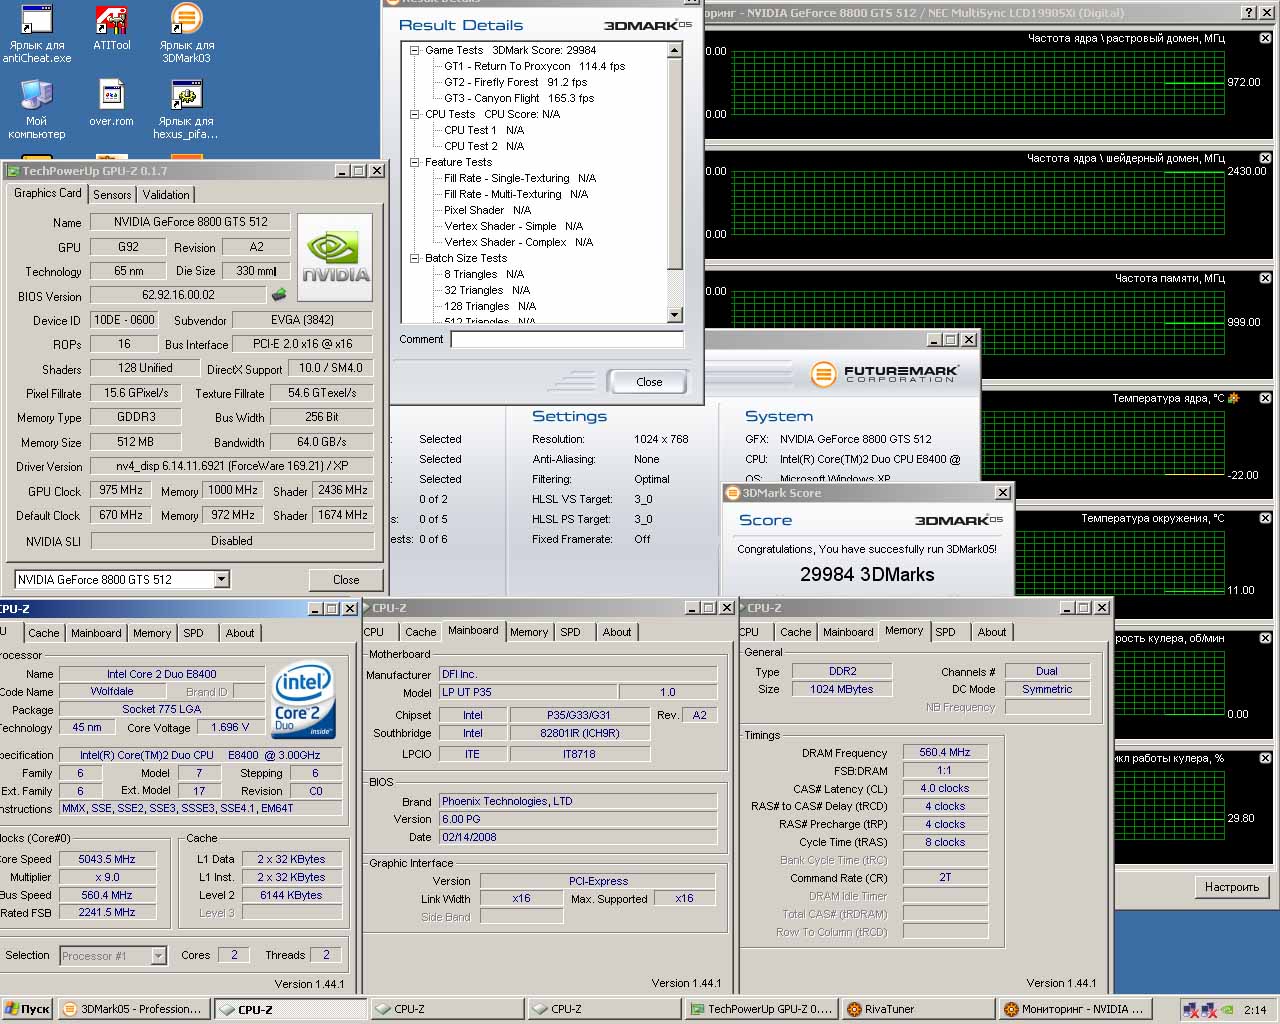Select GT1 - Return To Proxycon result row
Viewport: 1280px width, 1024px height.
[535, 66]
